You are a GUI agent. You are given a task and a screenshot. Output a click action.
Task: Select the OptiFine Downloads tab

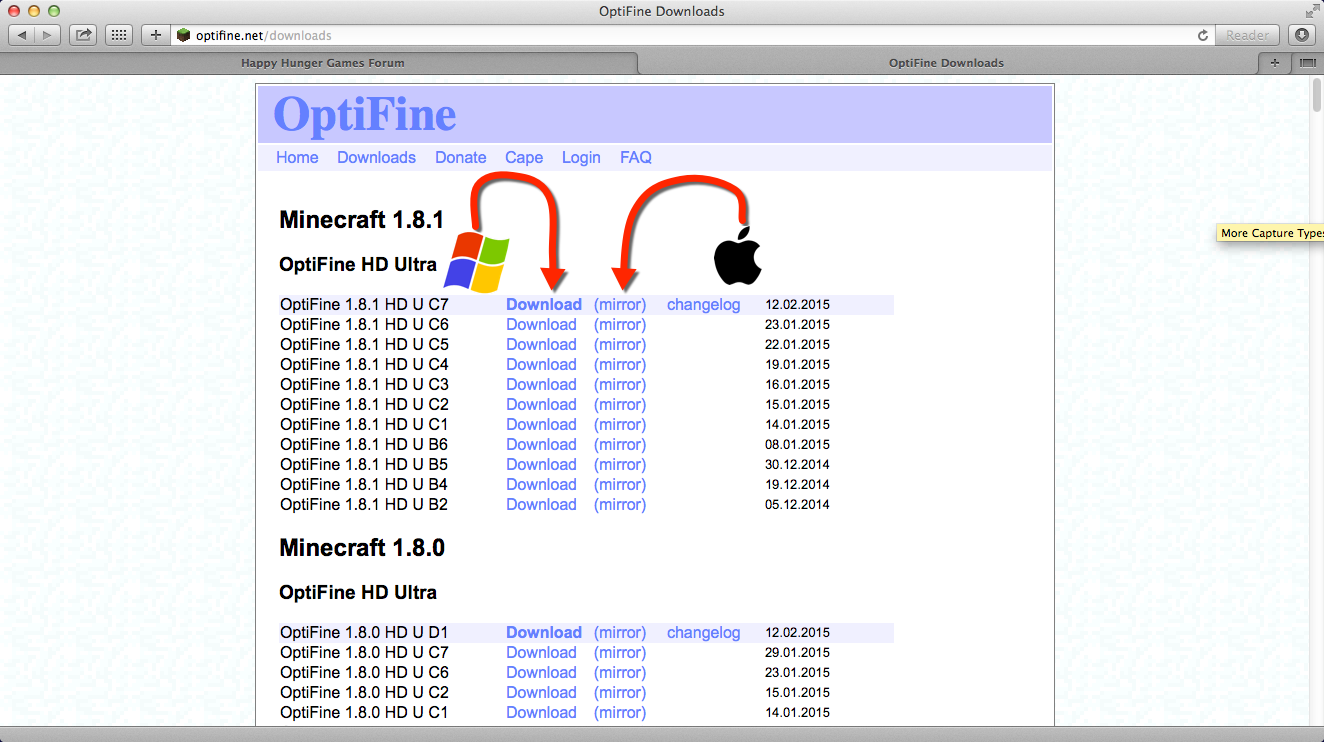[x=946, y=63]
